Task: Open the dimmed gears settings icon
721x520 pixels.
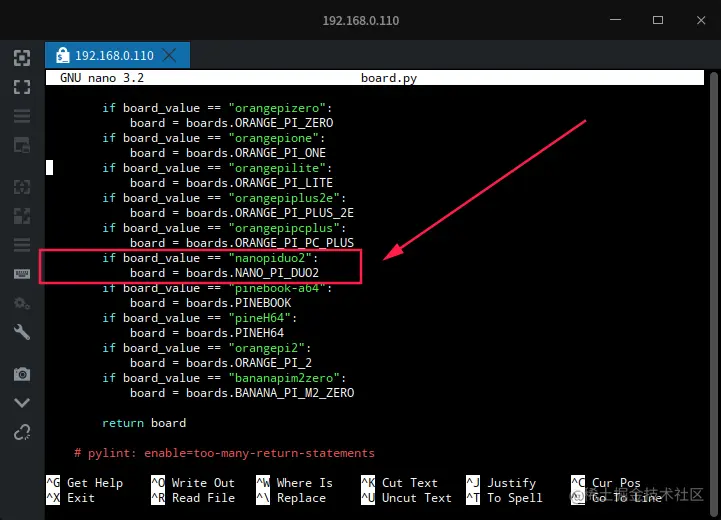Action: click(x=22, y=303)
